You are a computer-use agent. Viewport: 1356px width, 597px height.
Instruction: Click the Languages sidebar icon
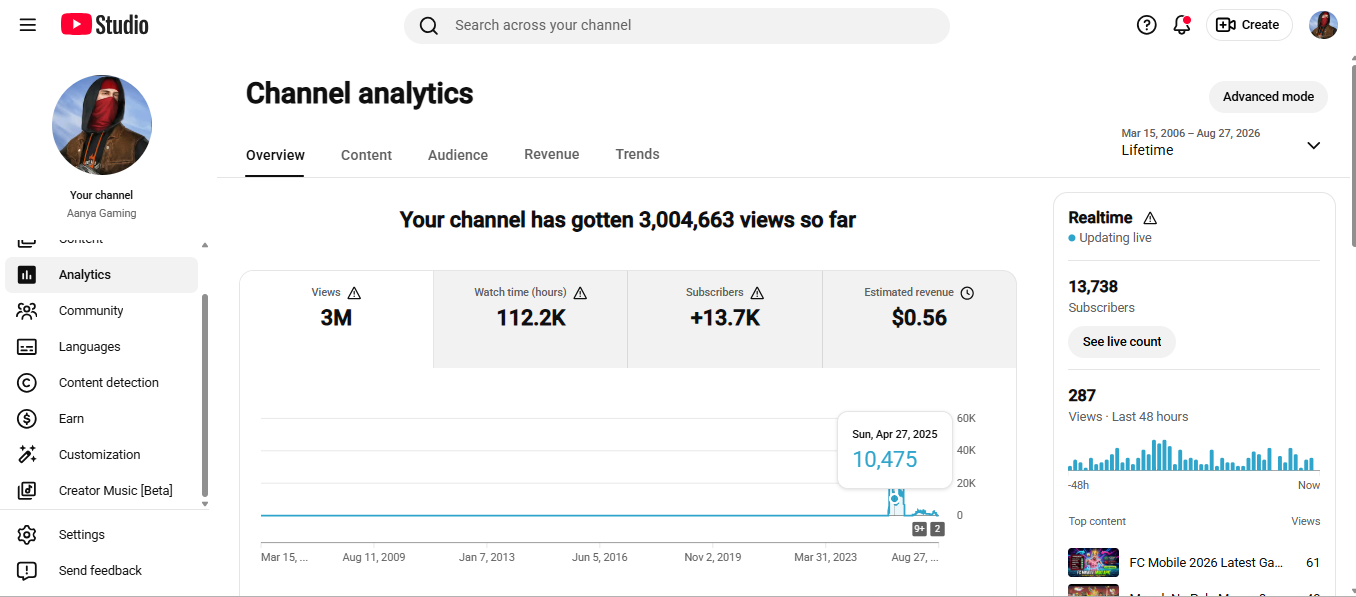[x=27, y=347]
